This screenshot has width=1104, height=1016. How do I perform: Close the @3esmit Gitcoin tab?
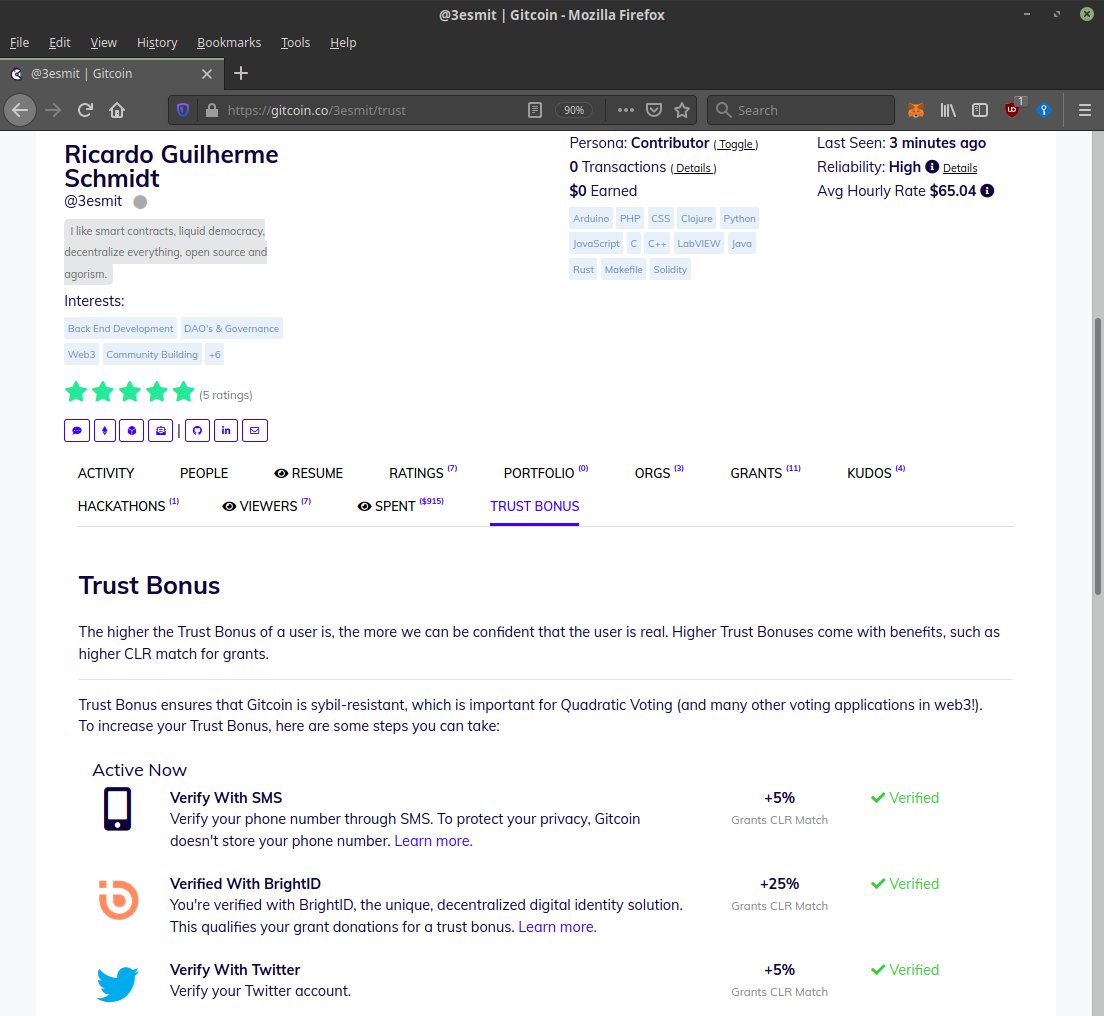[x=207, y=73]
